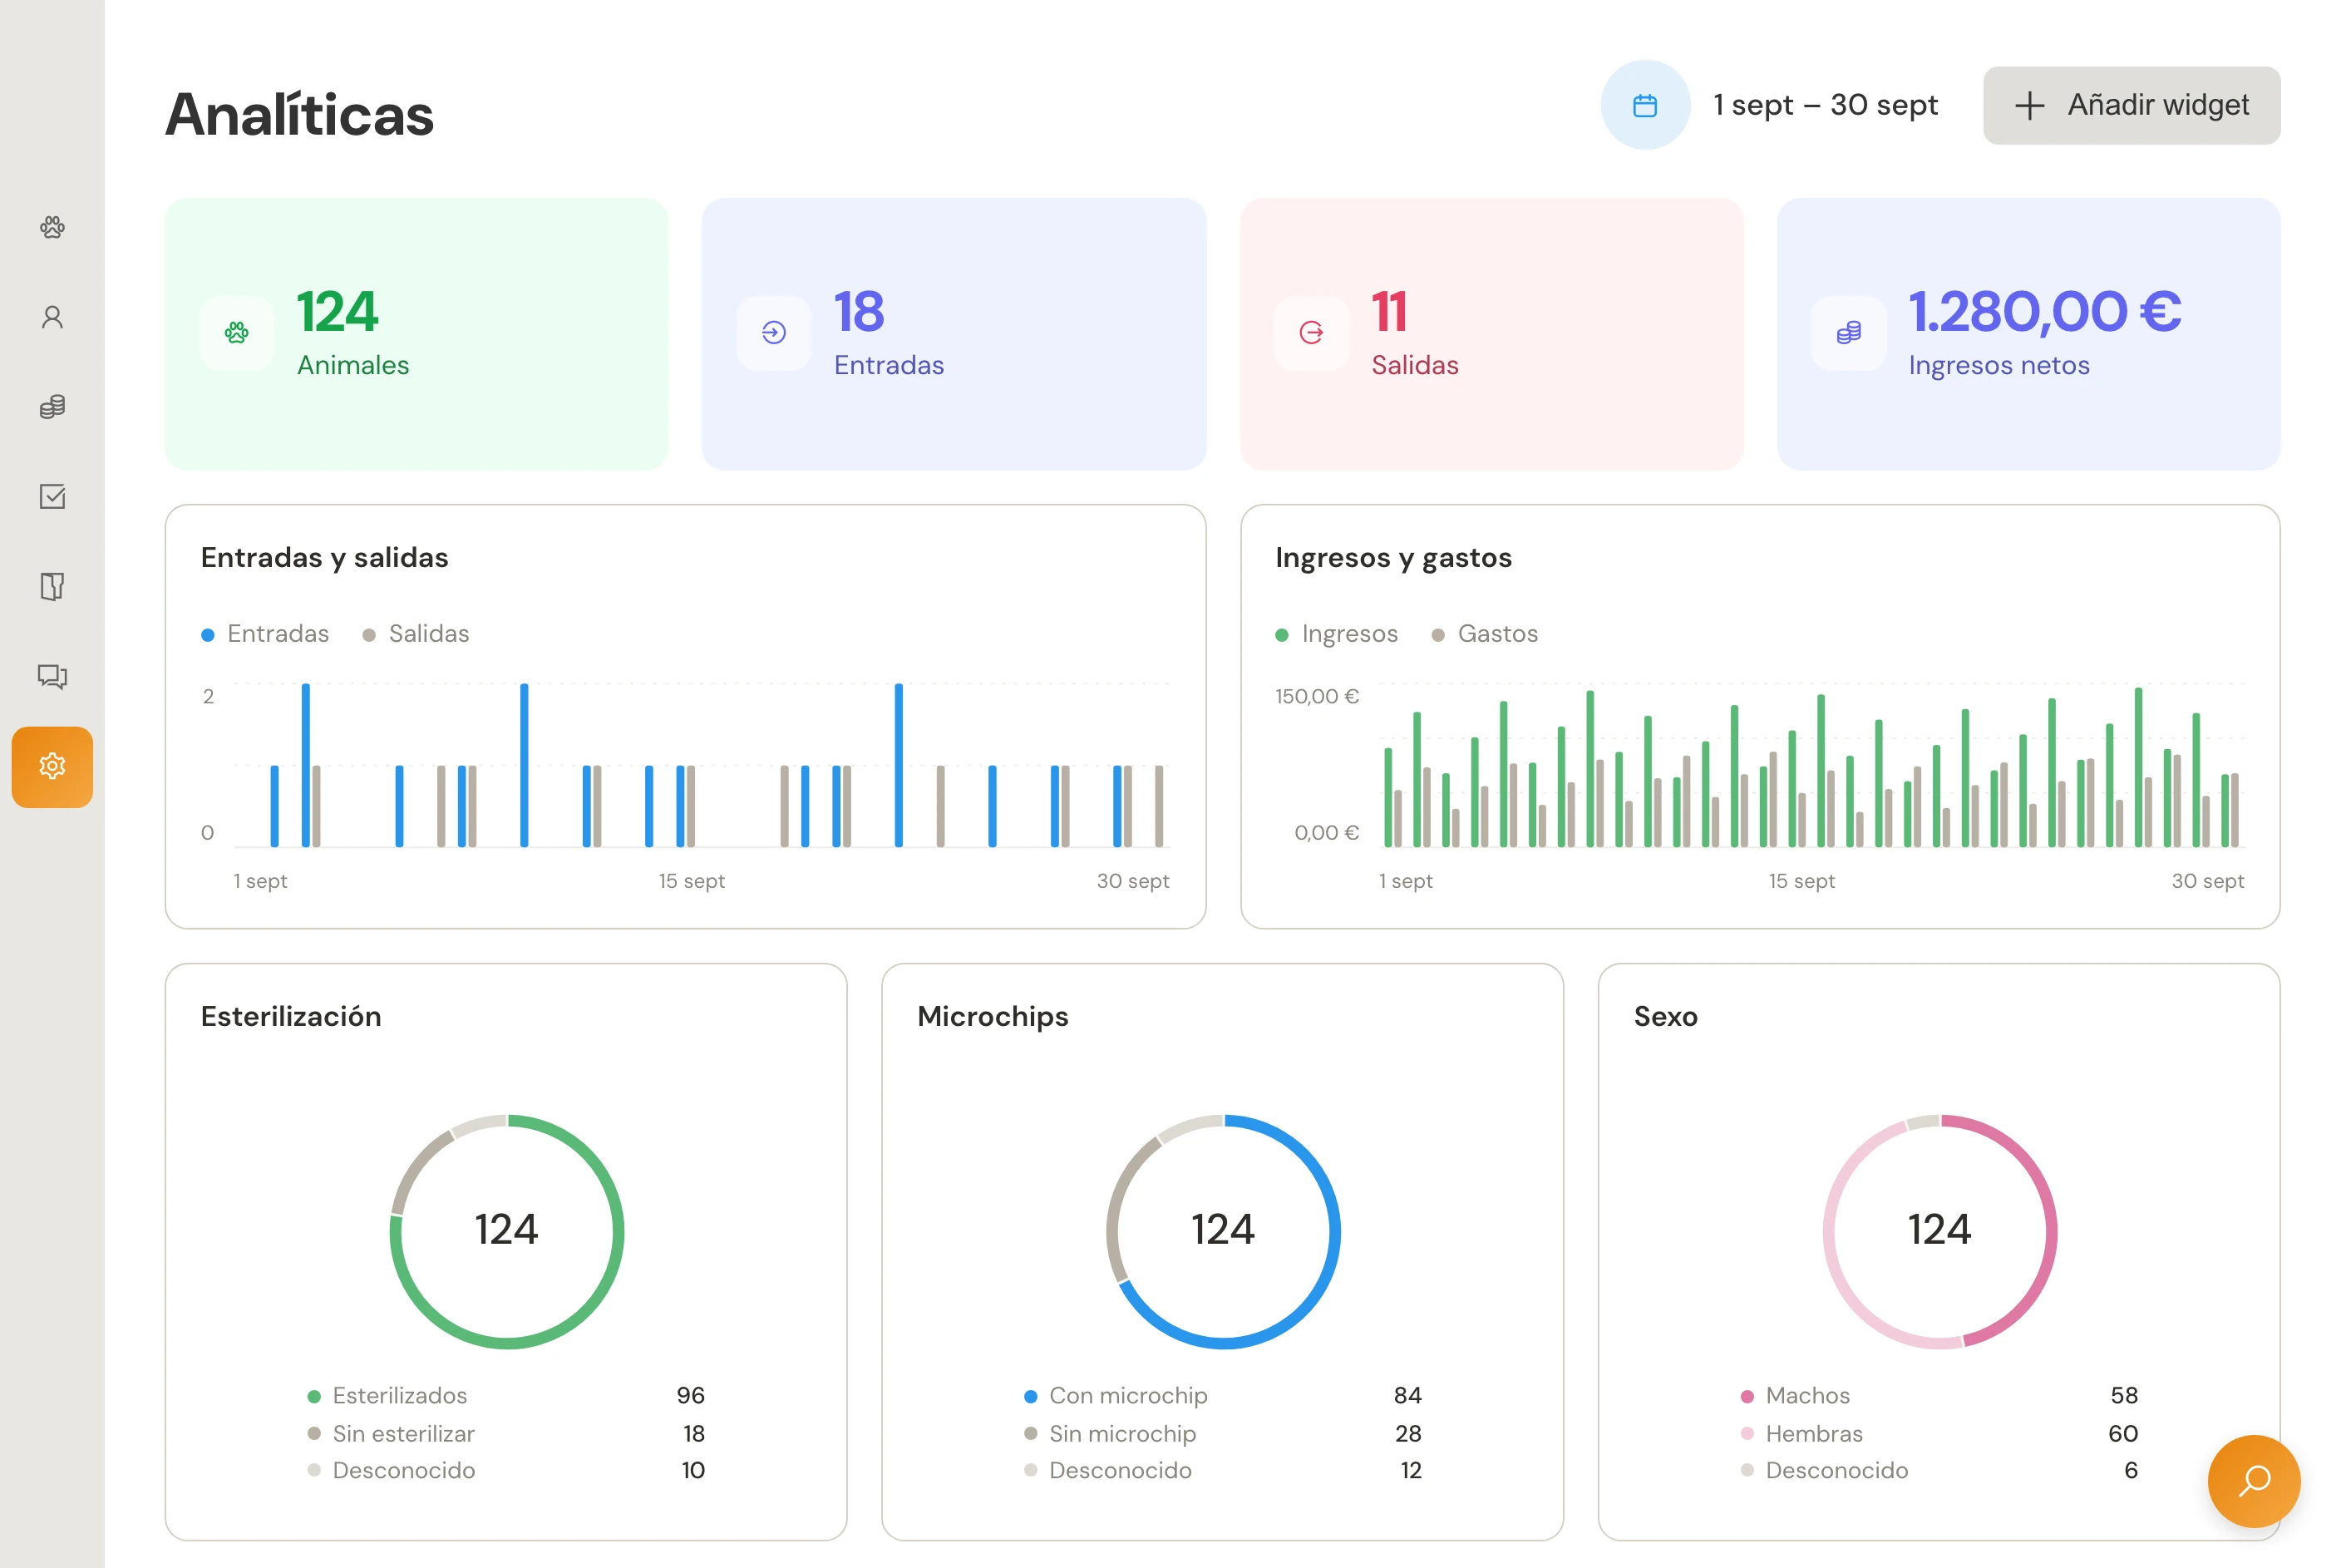Click the Ingresos y gastos widget title
The height and width of the screenshot is (1568, 2341).
pos(1393,558)
